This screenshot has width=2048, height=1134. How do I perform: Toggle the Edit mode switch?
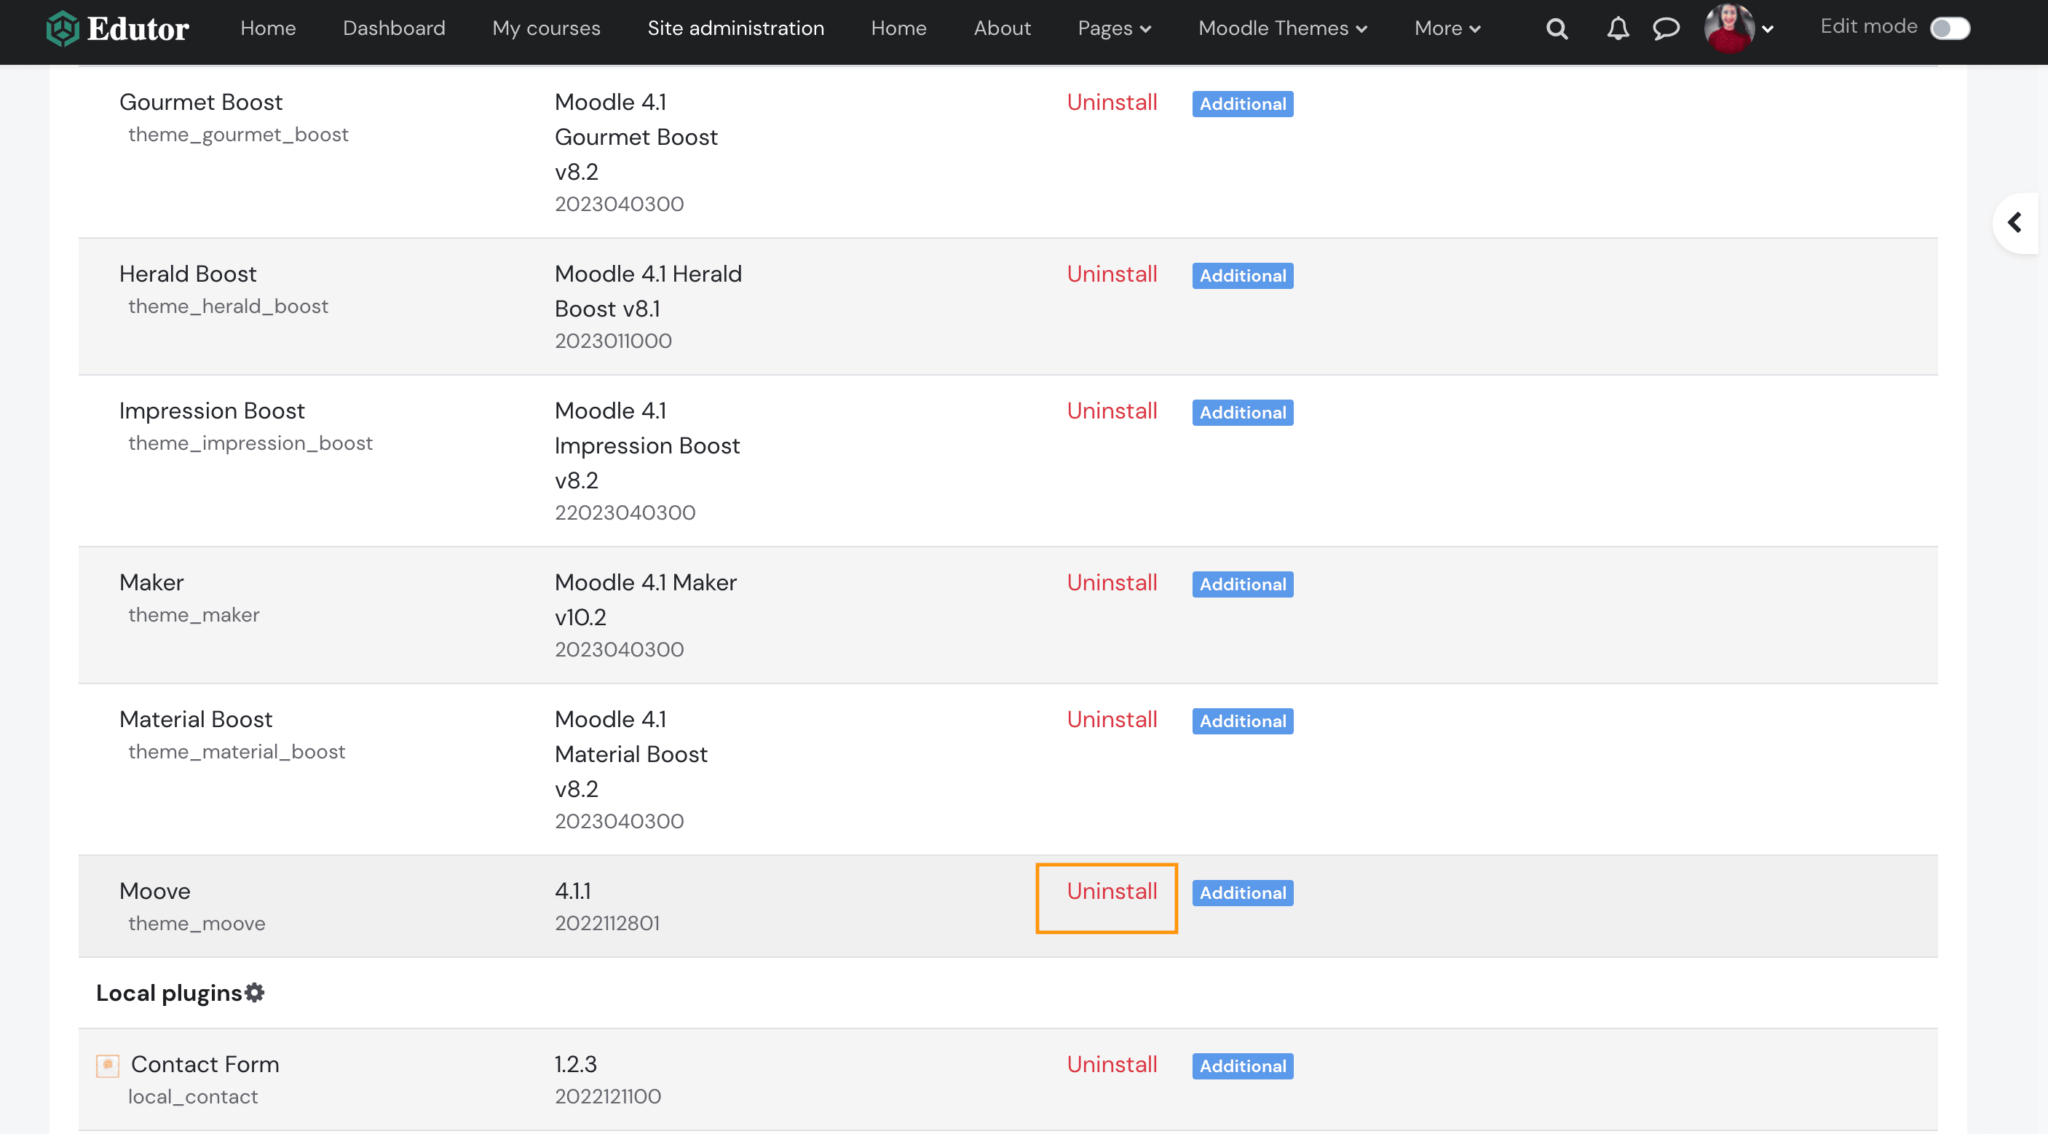pos(1949,28)
